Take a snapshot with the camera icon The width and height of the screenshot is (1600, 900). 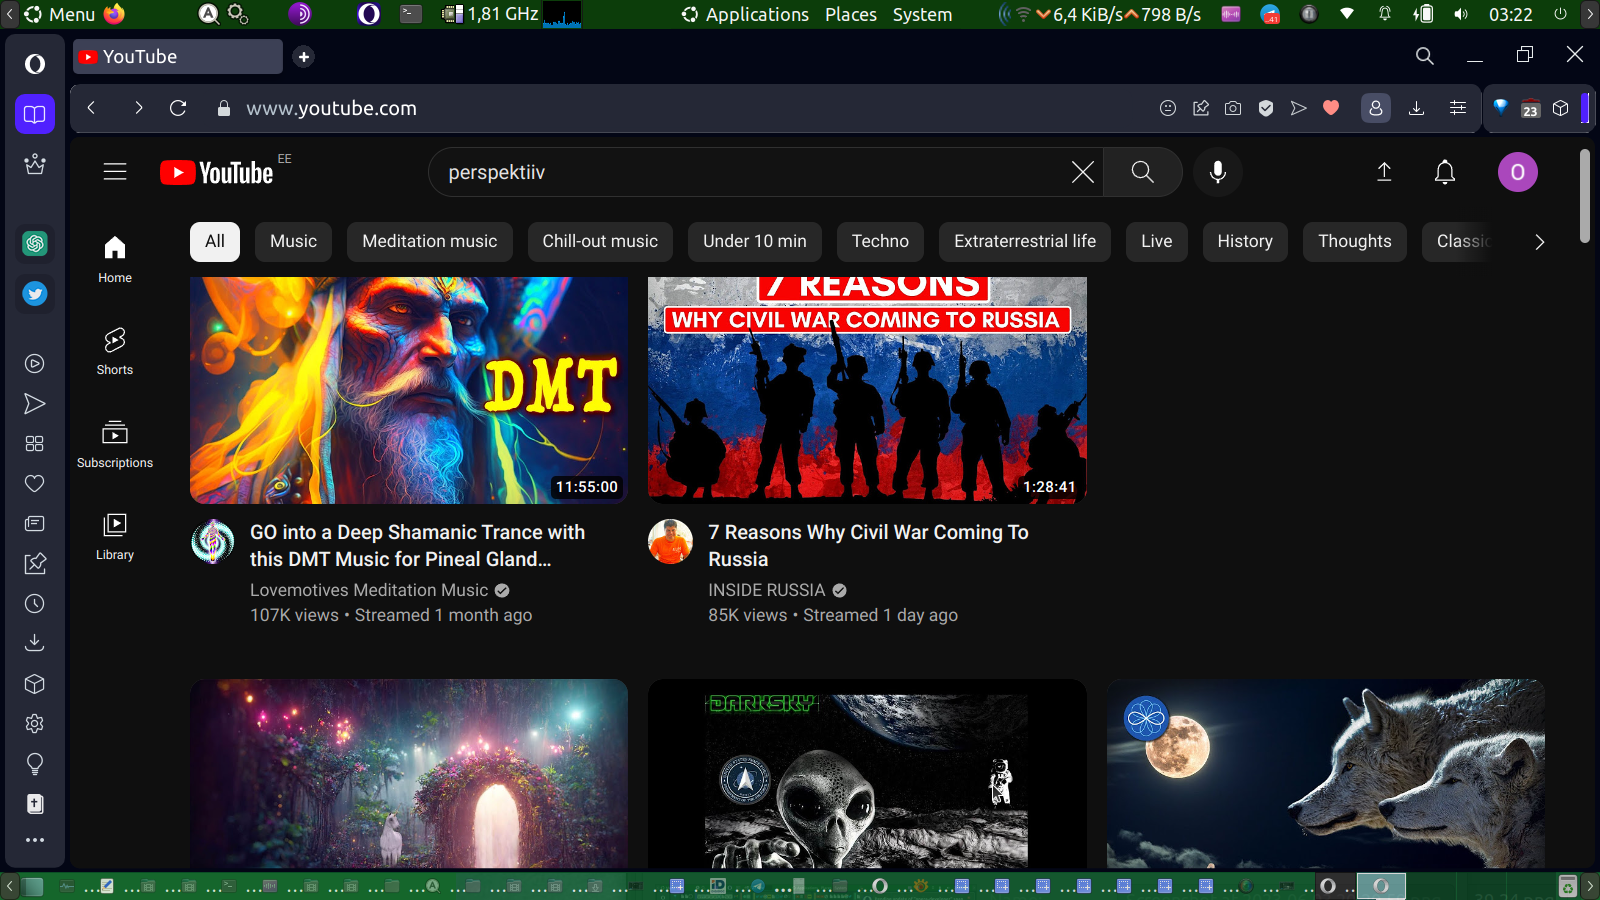coord(1233,108)
